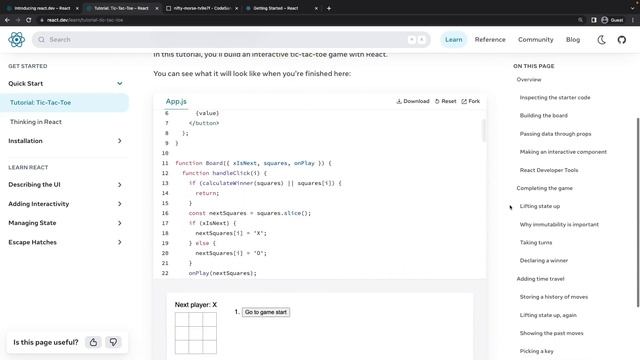
Task: Click the top-left tic-tac-toe square
Action: click(x=182, y=320)
